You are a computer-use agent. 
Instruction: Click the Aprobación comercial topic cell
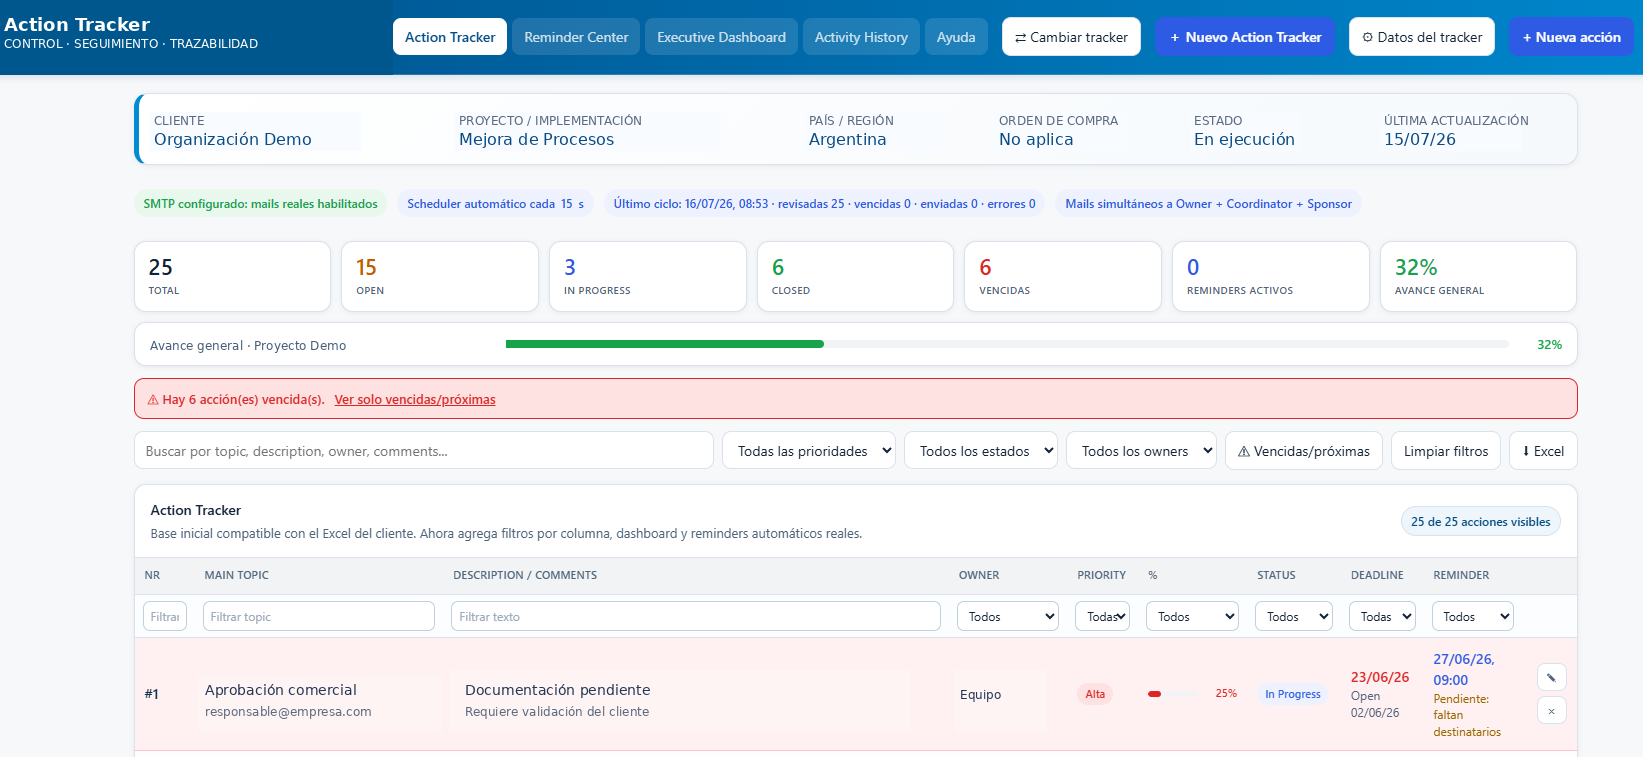tap(281, 690)
